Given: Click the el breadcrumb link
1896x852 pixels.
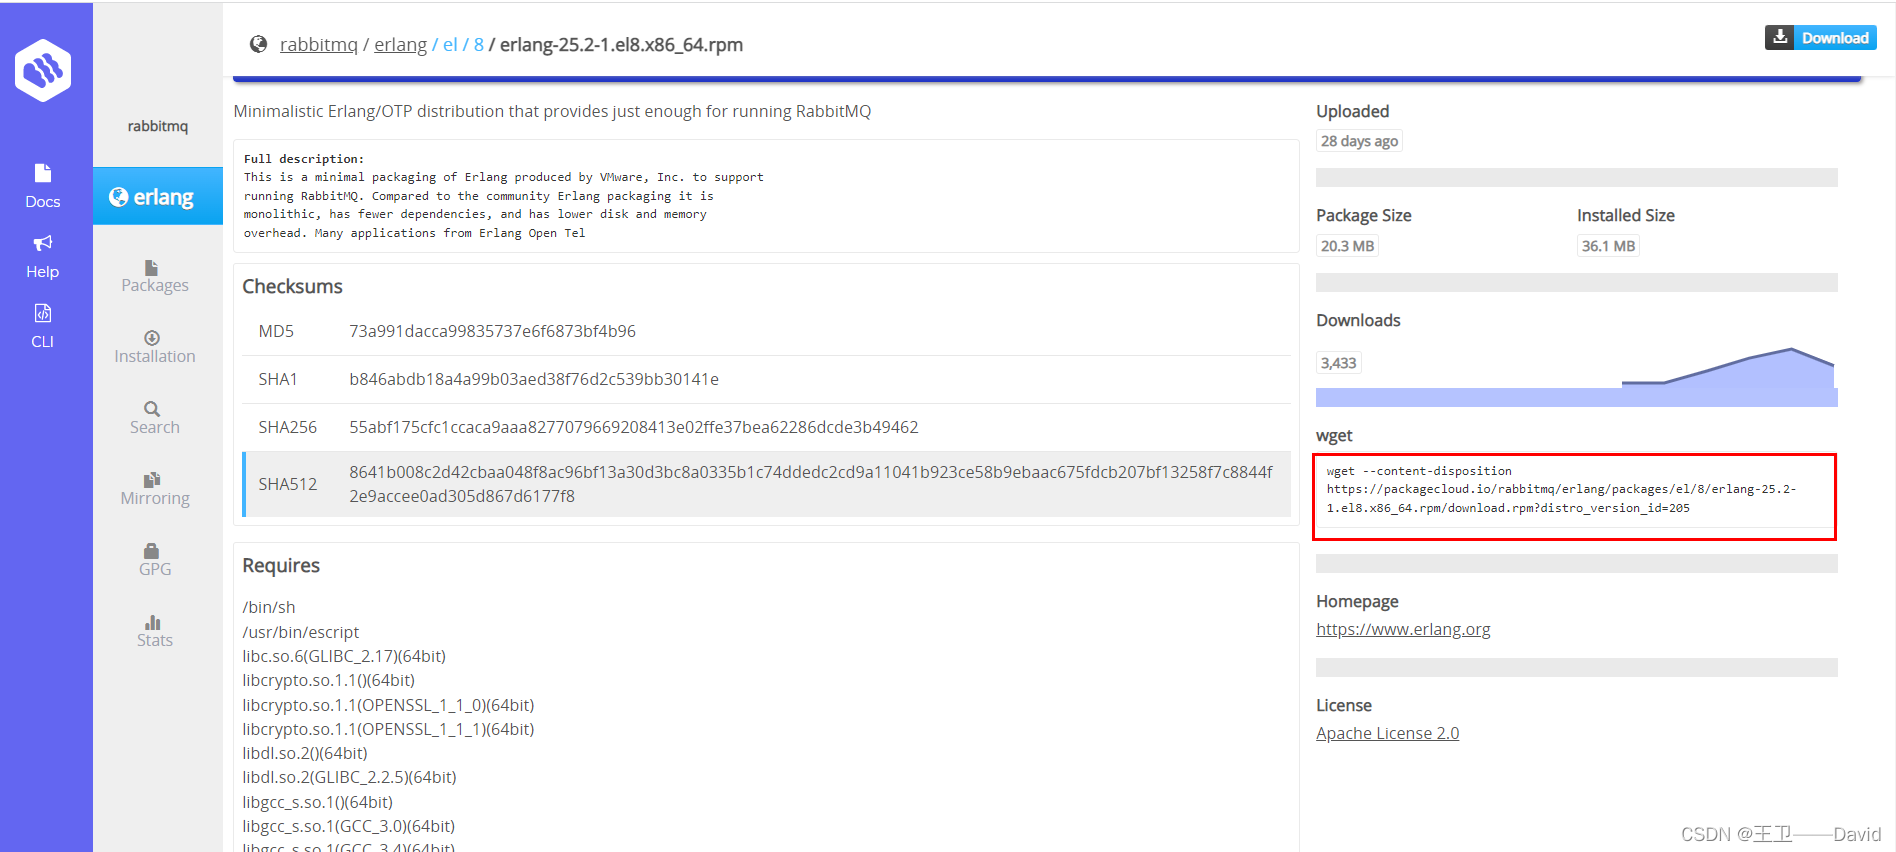Looking at the screenshot, I should click(x=450, y=45).
